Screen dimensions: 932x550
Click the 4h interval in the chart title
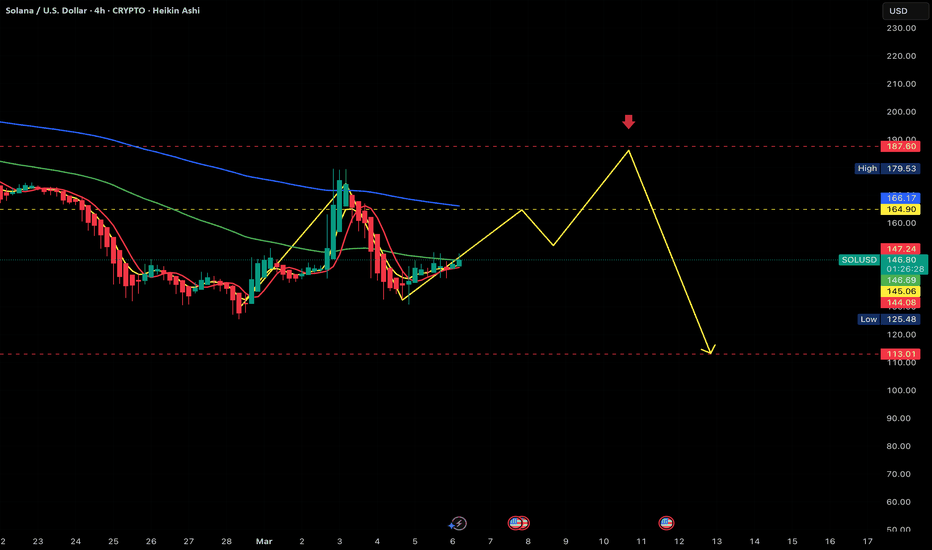99,10
